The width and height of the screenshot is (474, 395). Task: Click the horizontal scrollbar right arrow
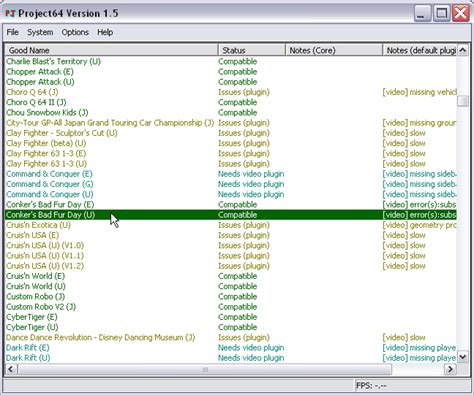(x=450, y=369)
